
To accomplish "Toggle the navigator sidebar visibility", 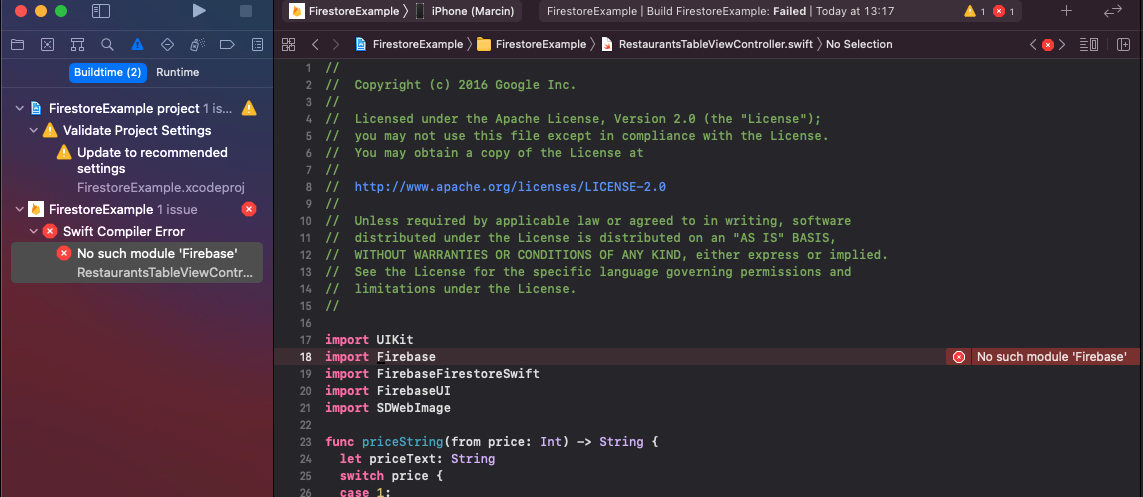I will [101, 11].
